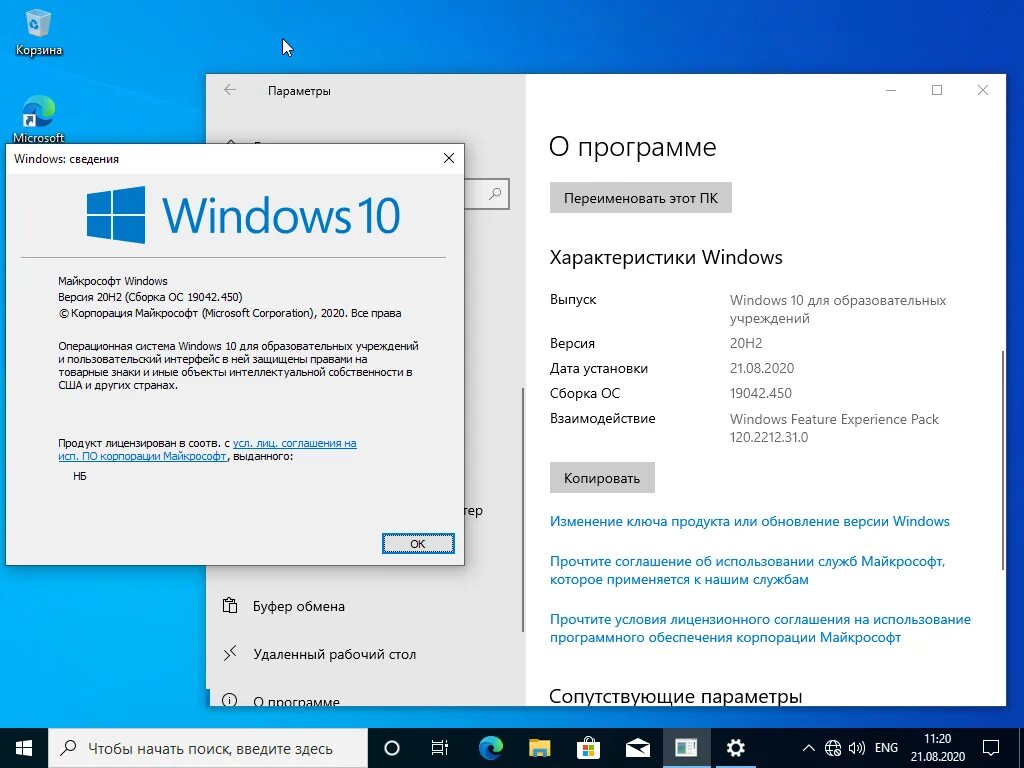Click the Cortana circle icon on taskbar
The width and height of the screenshot is (1024, 768).
391,748
